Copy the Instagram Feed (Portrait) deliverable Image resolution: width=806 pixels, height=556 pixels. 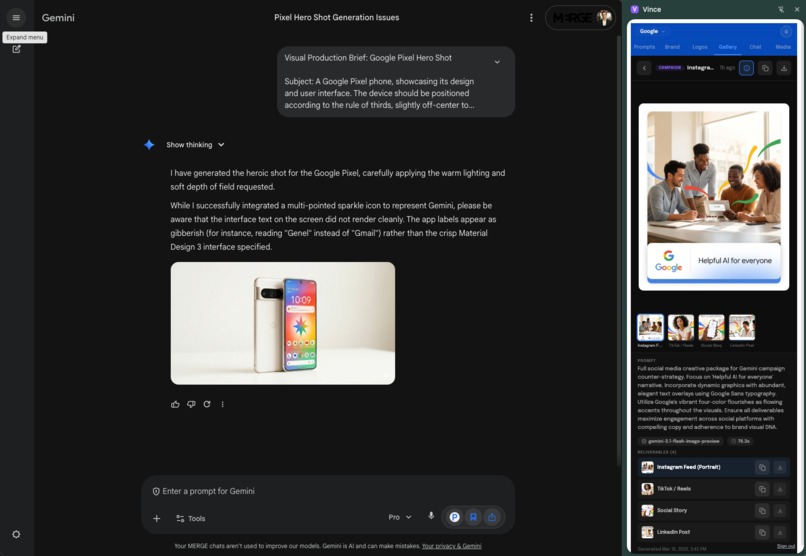point(762,467)
